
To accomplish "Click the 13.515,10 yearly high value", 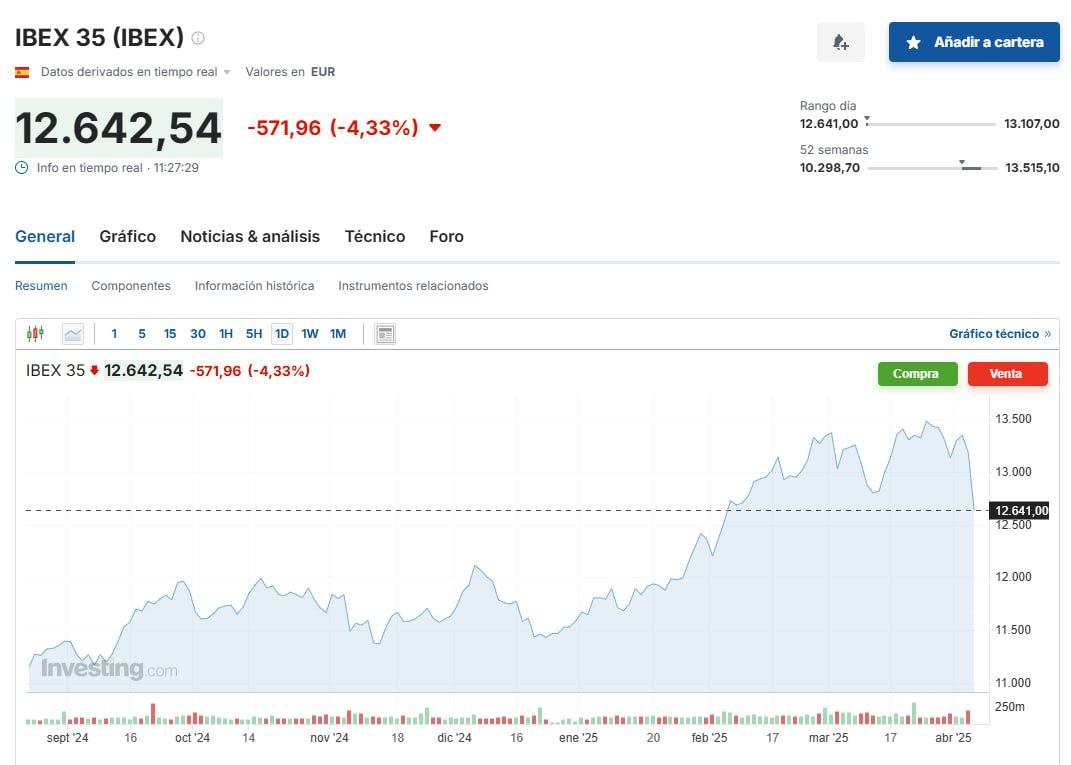I will coord(1032,167).
